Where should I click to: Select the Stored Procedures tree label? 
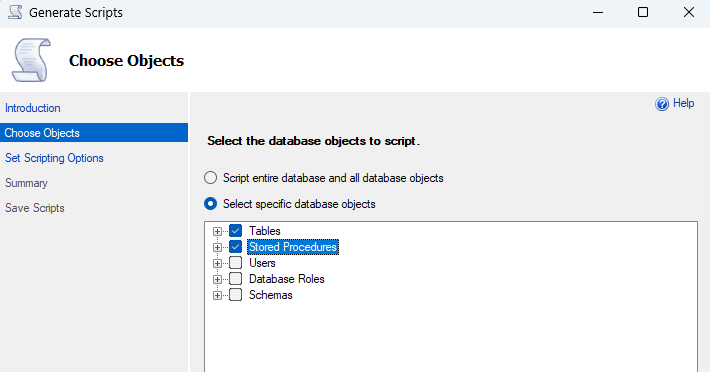(x=293, y=247)
